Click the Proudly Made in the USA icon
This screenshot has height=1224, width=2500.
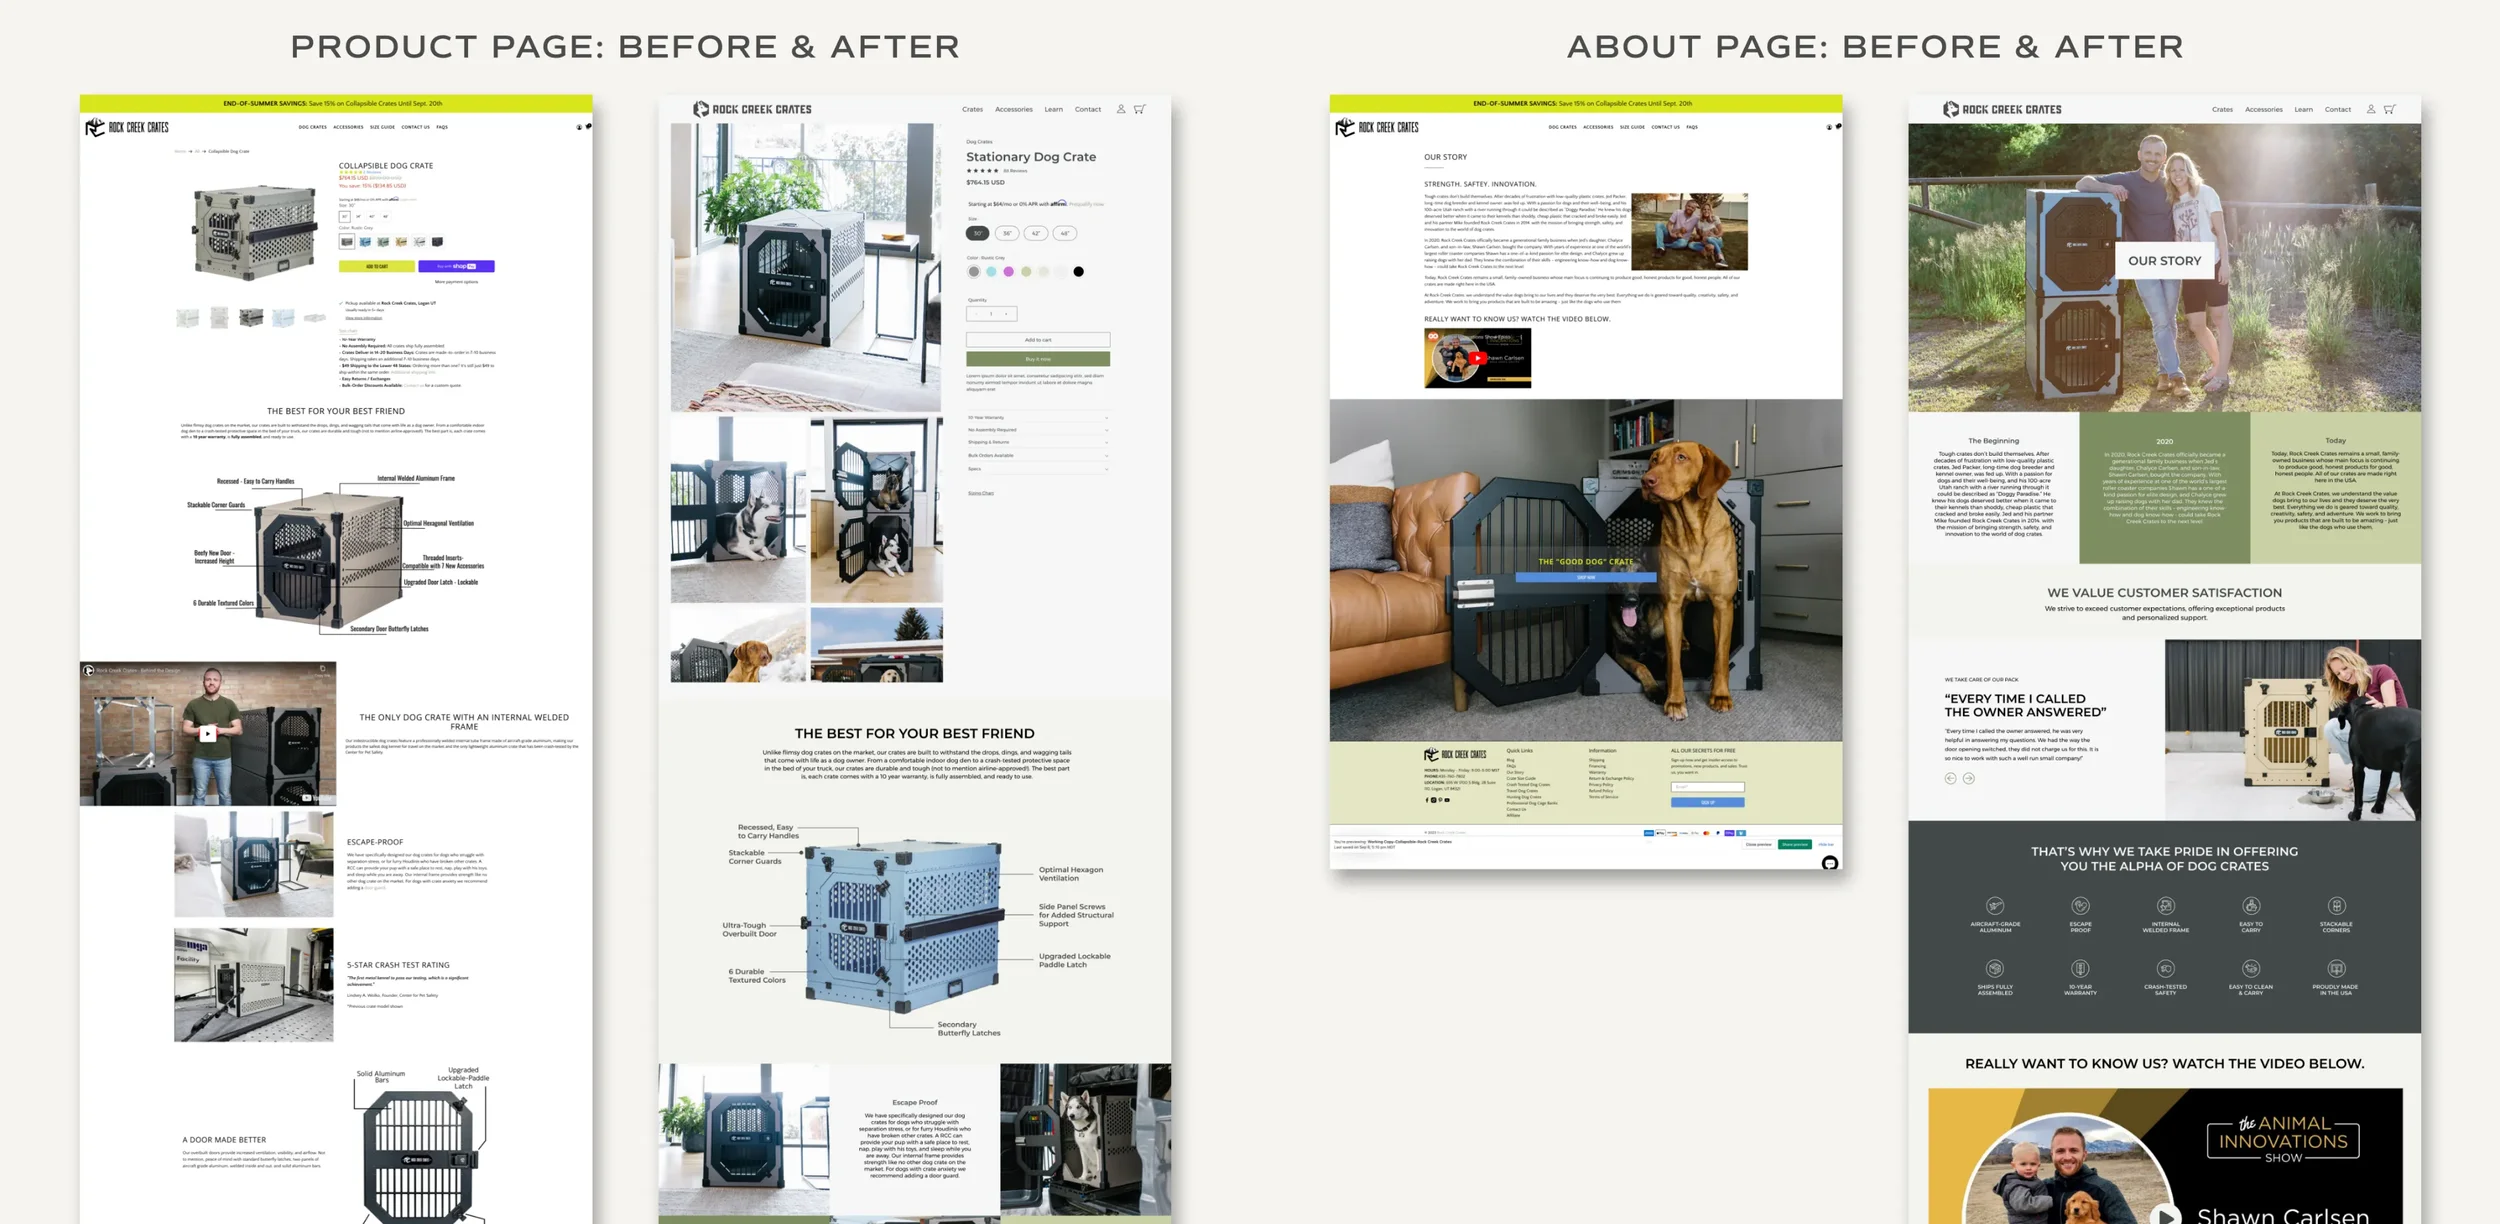pyautogui.click(x=2336, y=968)
